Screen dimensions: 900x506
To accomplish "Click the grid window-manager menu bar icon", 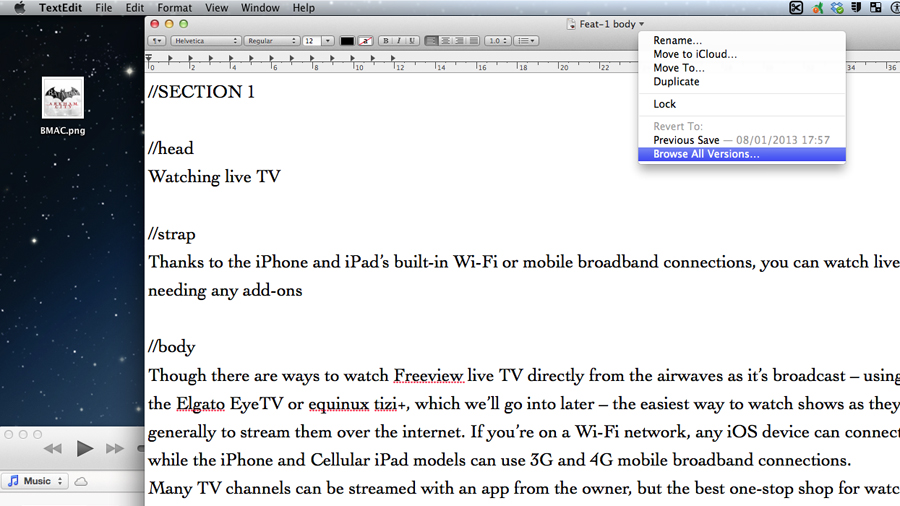I will pos(876,7).
